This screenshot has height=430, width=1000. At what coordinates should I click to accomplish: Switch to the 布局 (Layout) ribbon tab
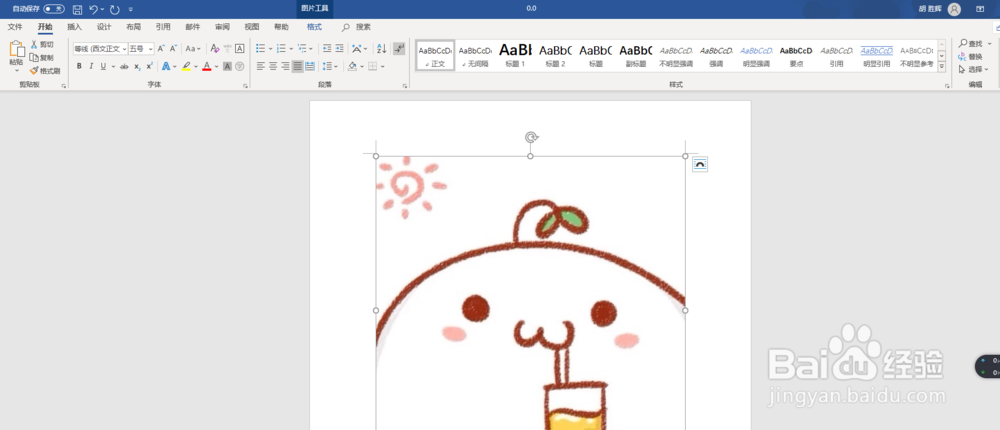(133, 27)
